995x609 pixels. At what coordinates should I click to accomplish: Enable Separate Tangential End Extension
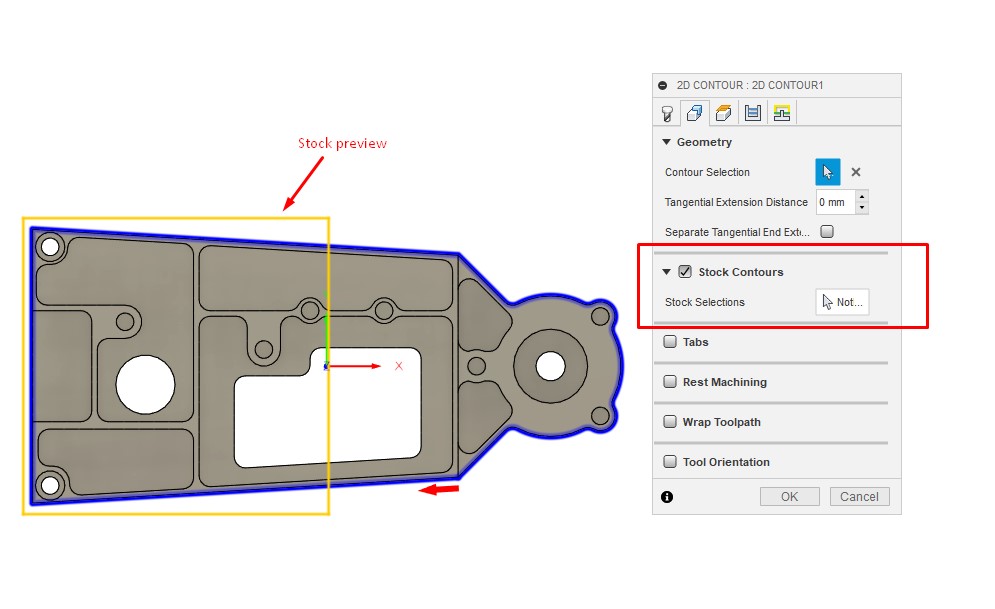[x=826, y=231]
